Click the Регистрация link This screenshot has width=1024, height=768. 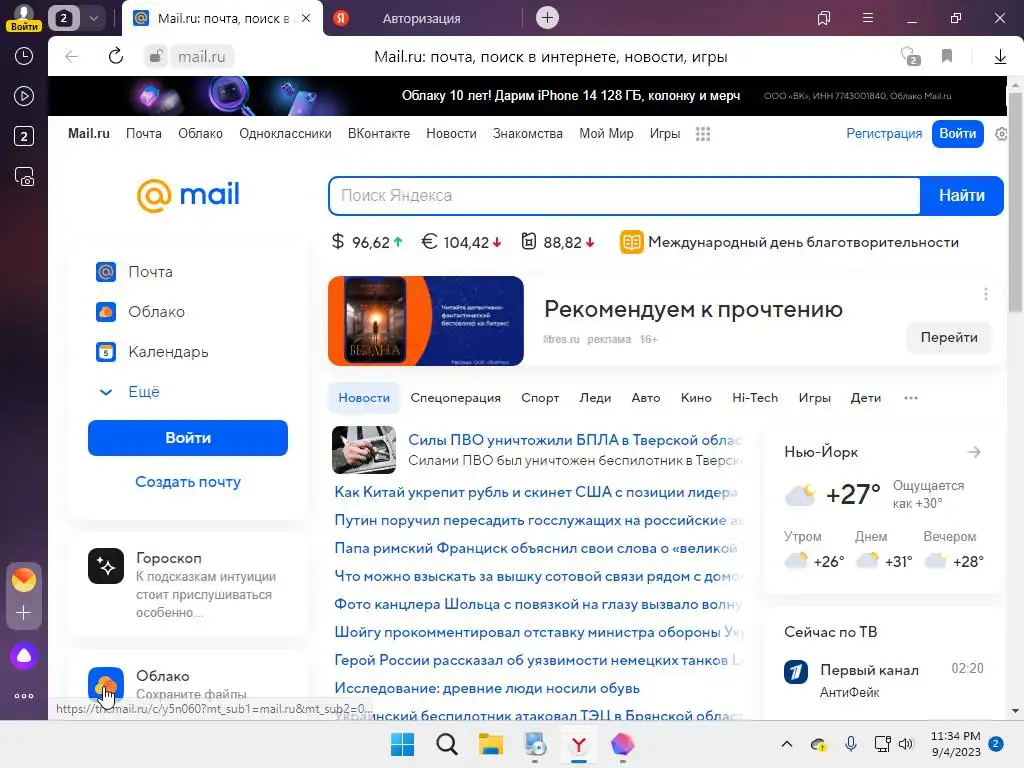click(884, 134)
